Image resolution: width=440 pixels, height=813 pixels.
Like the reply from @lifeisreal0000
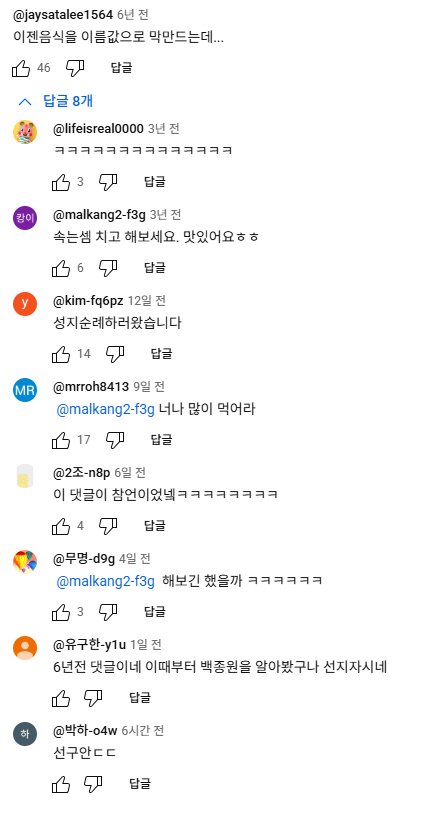pyautogui.click(x=61, y=182)
